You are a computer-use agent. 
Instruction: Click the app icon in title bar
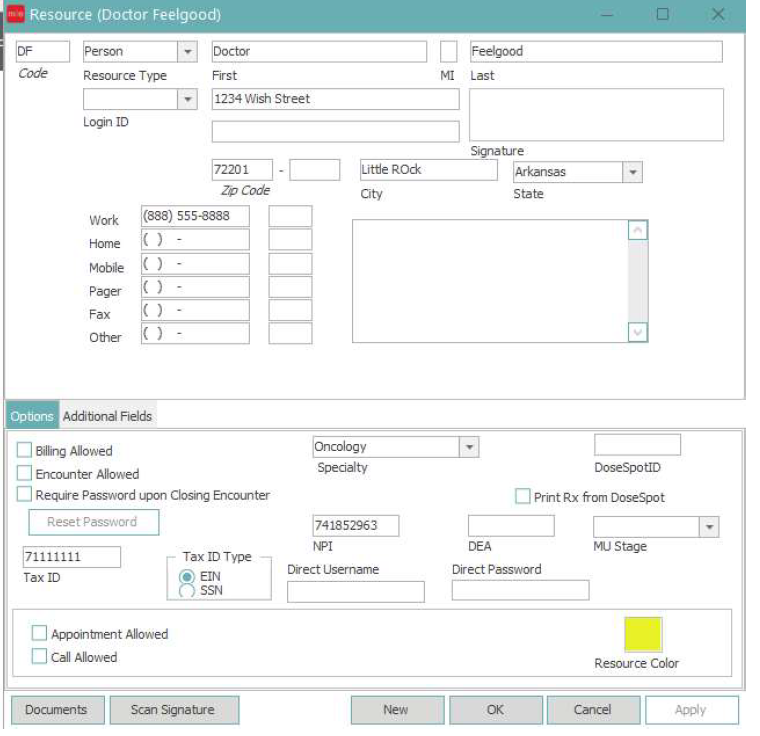click(15, 15)
